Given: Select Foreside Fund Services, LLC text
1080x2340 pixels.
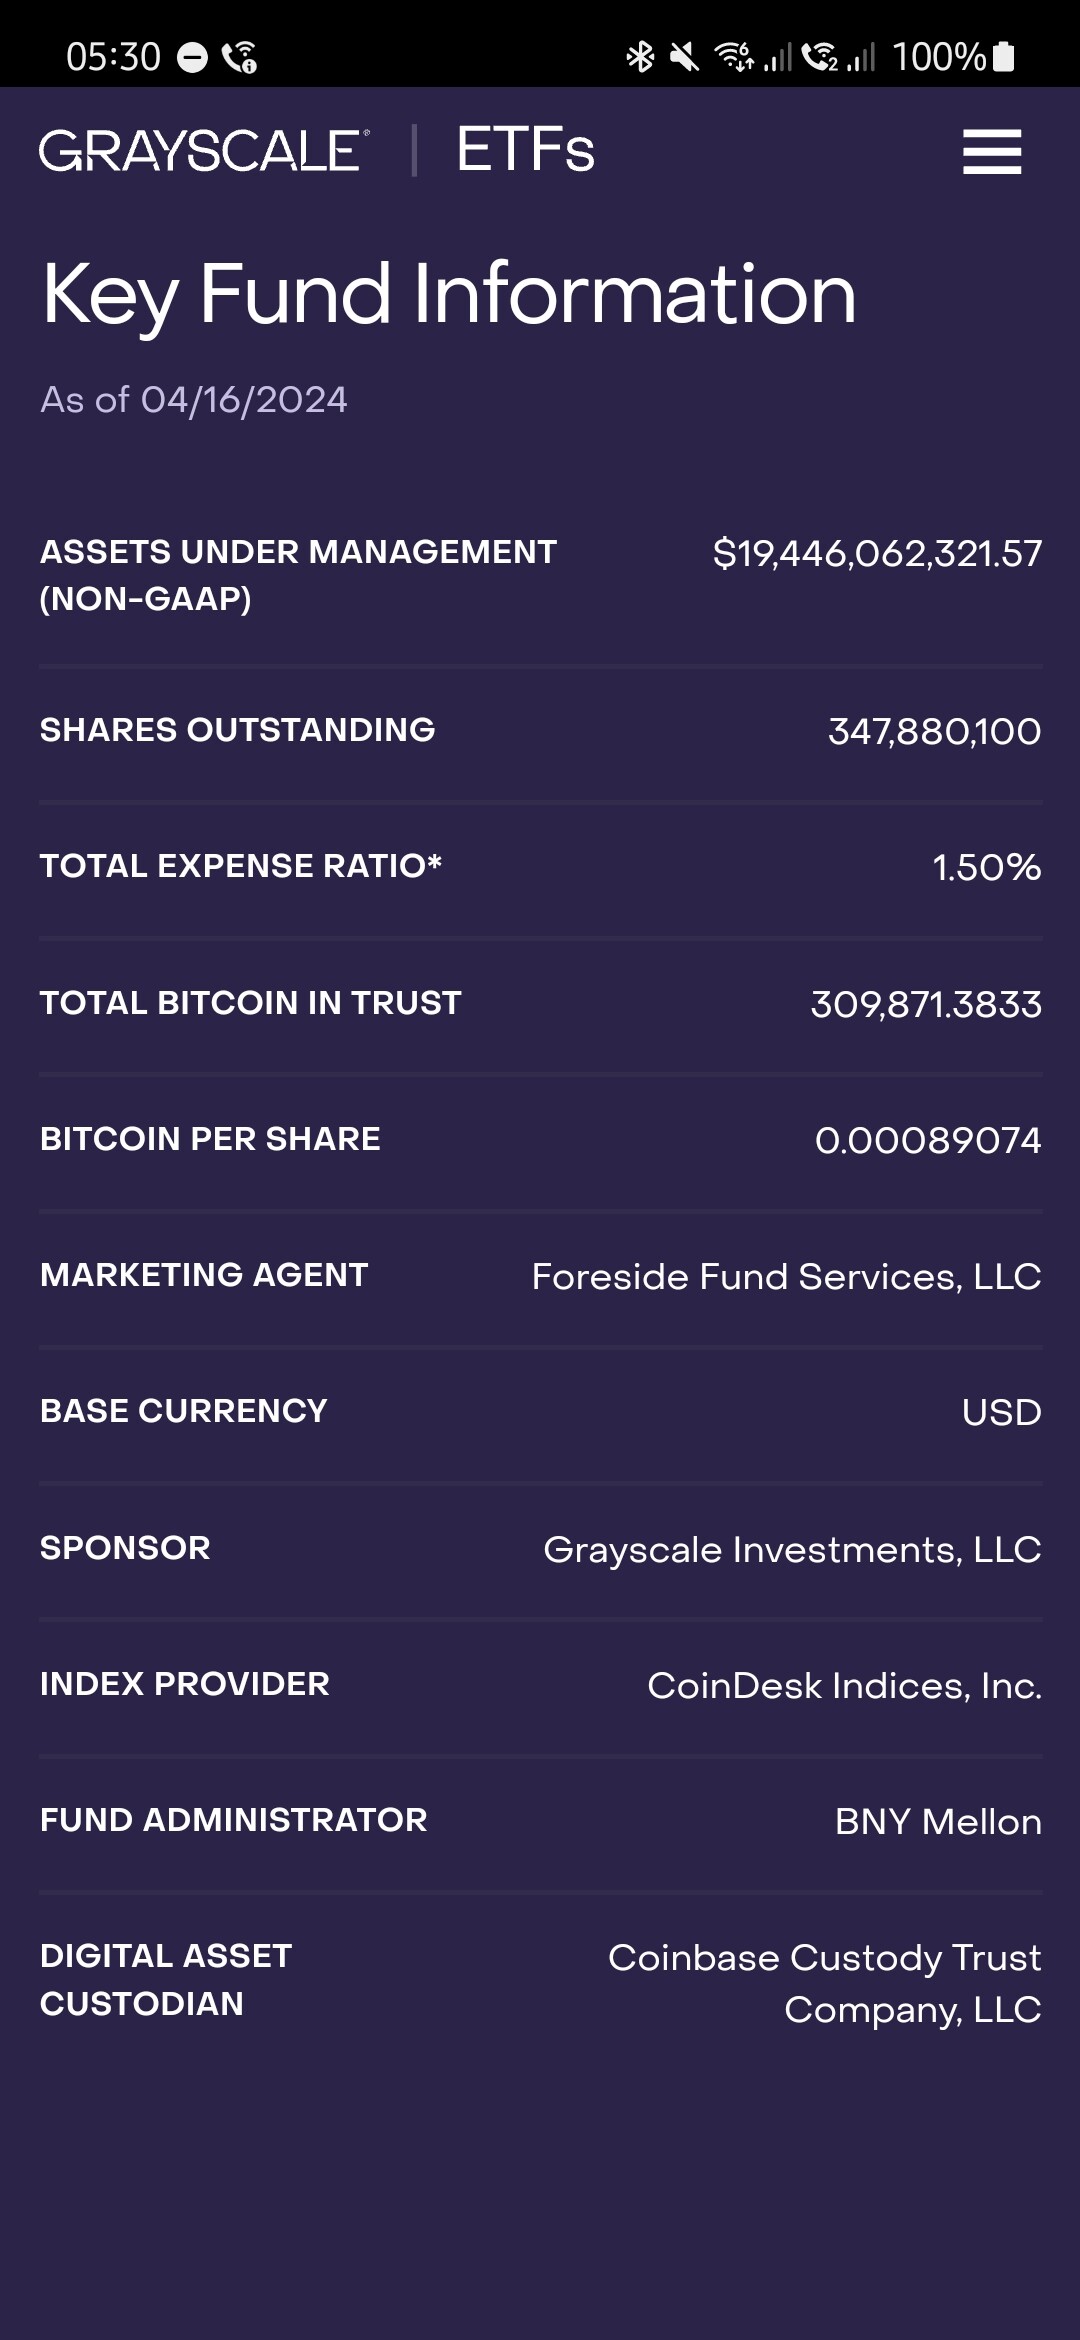Looking at the screenshot, I should [x=786, y=1277].
